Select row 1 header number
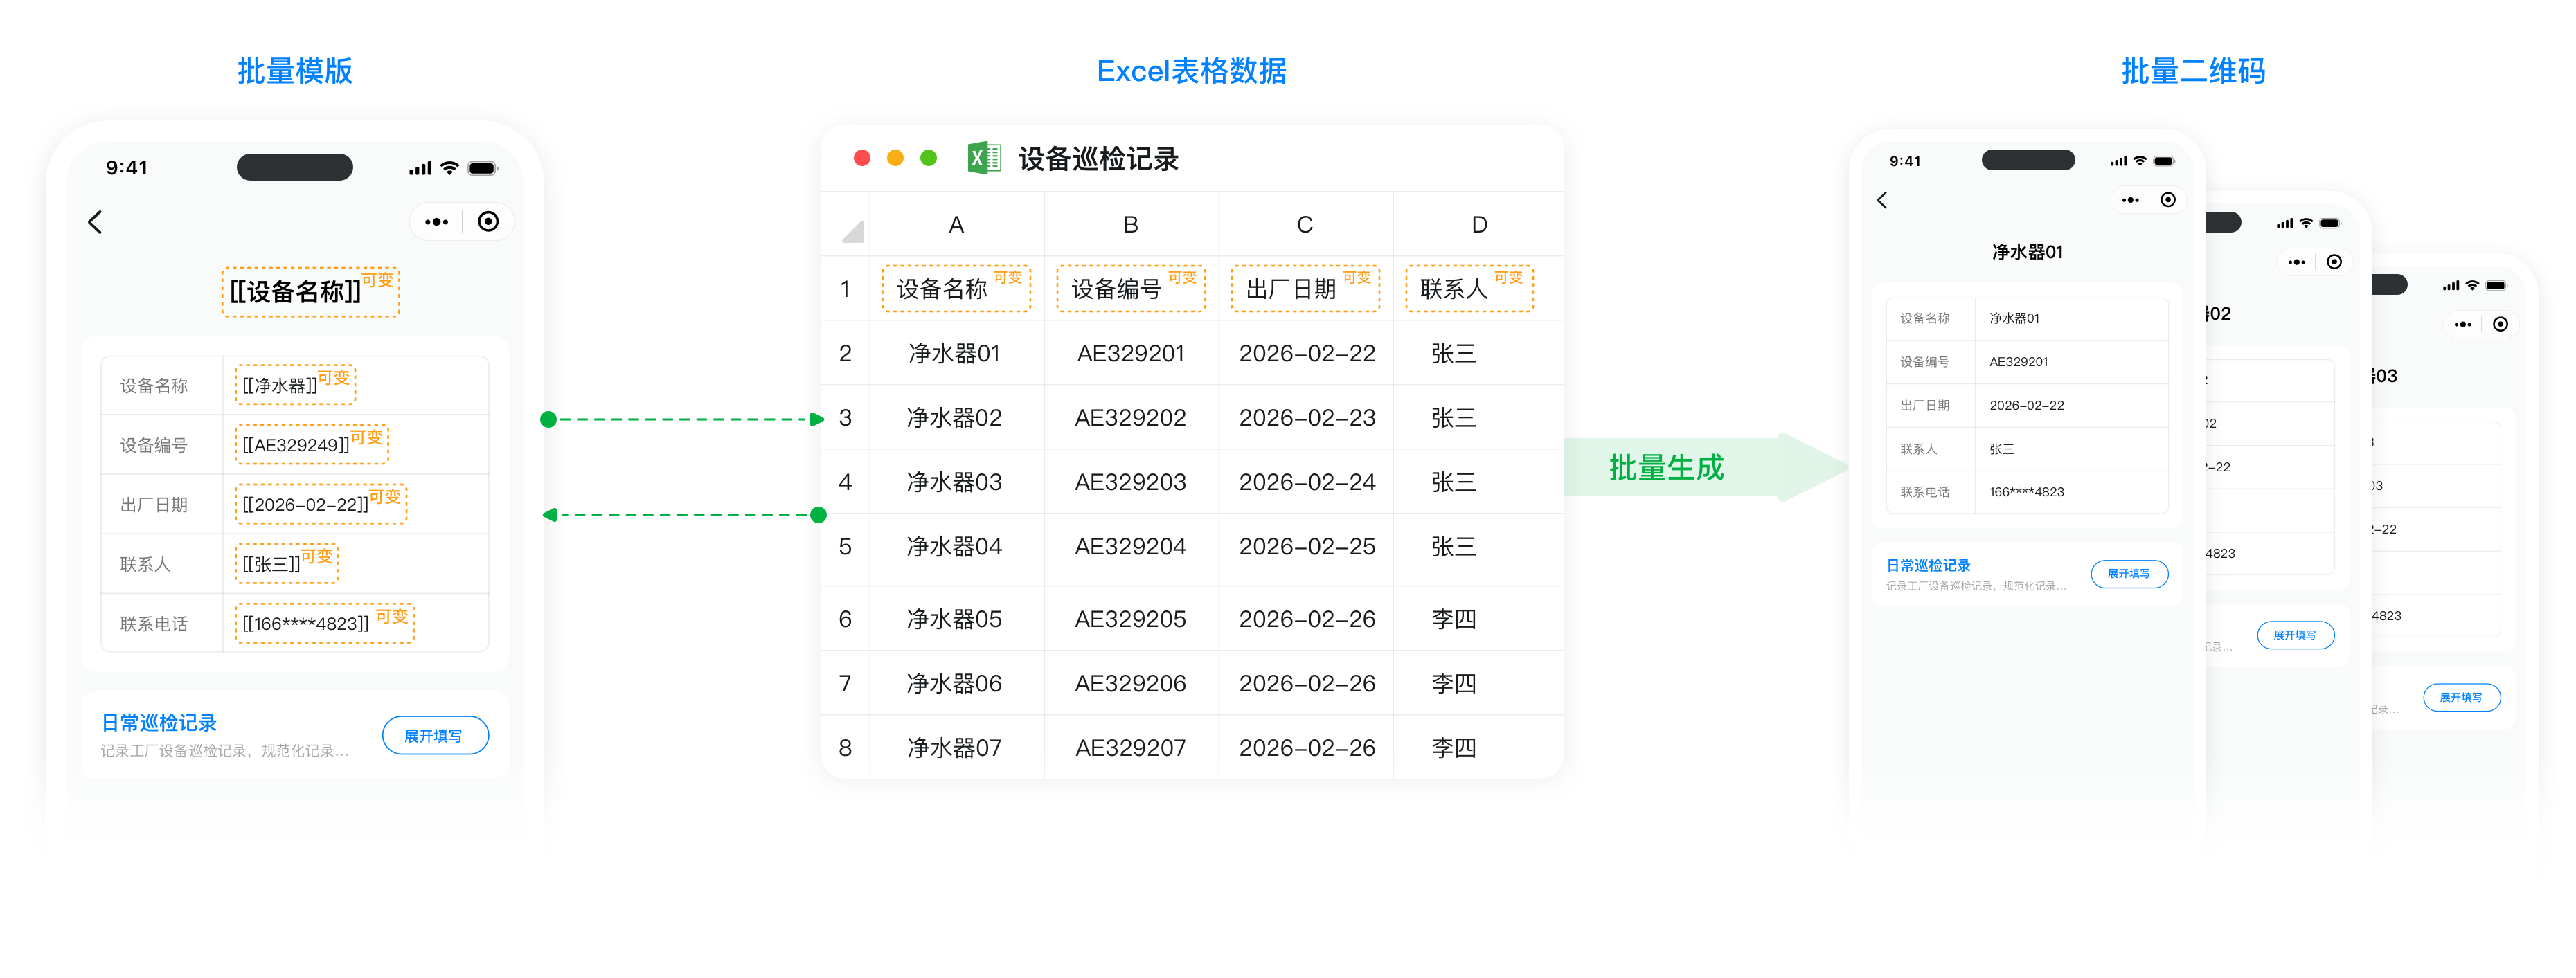Screen dimensions: 2576x978 [845, 289]
